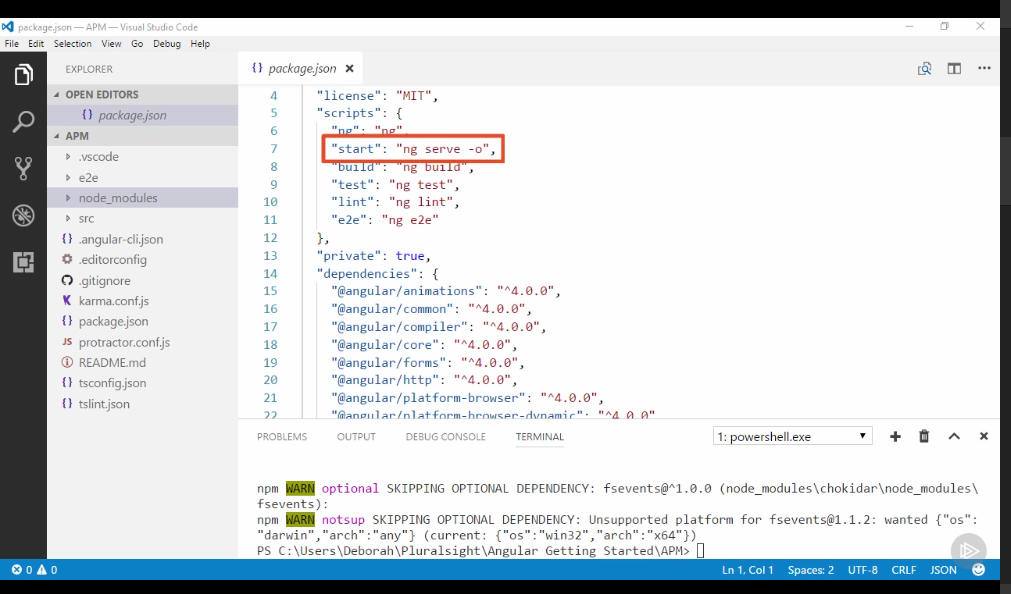The image size is (1011, 594).
Task: Close the terminal panel with the X icon
Action: click(983, 436)
